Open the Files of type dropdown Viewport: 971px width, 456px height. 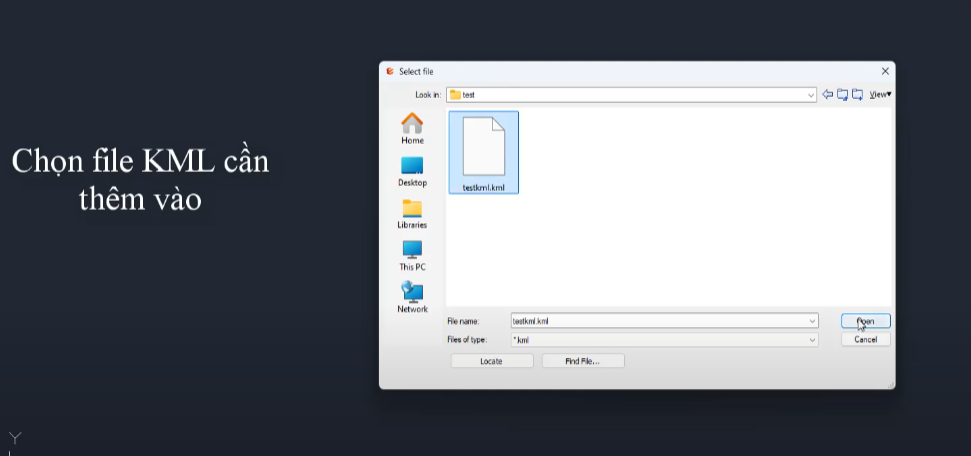point(812,340)
